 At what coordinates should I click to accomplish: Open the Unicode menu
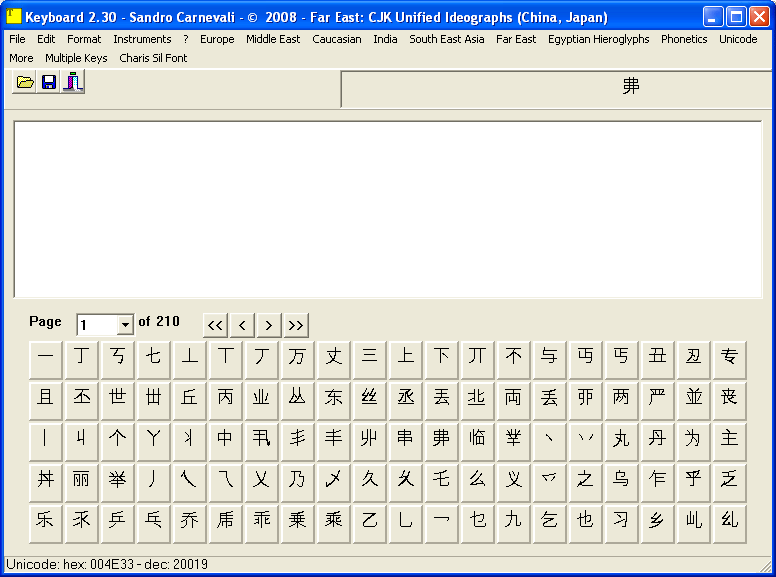tap(738, 39)
